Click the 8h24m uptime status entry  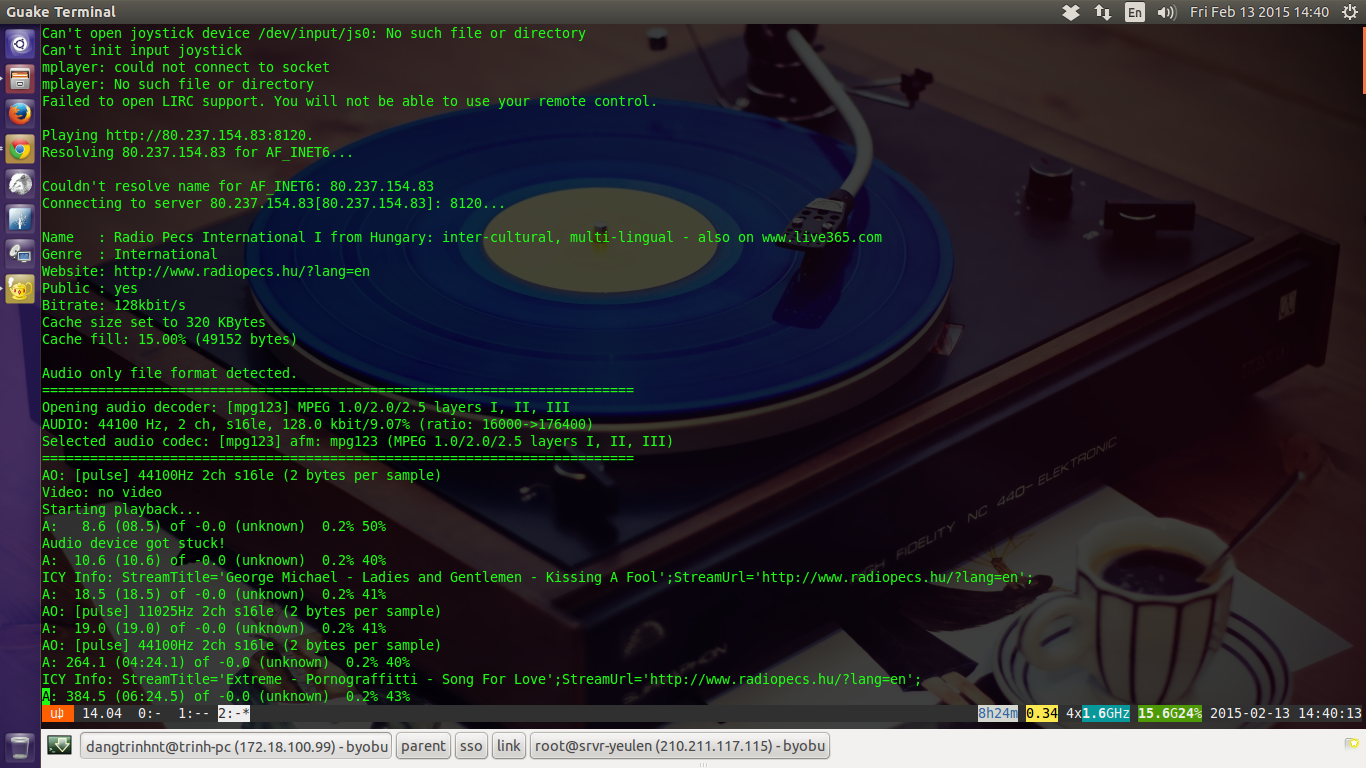998,713
